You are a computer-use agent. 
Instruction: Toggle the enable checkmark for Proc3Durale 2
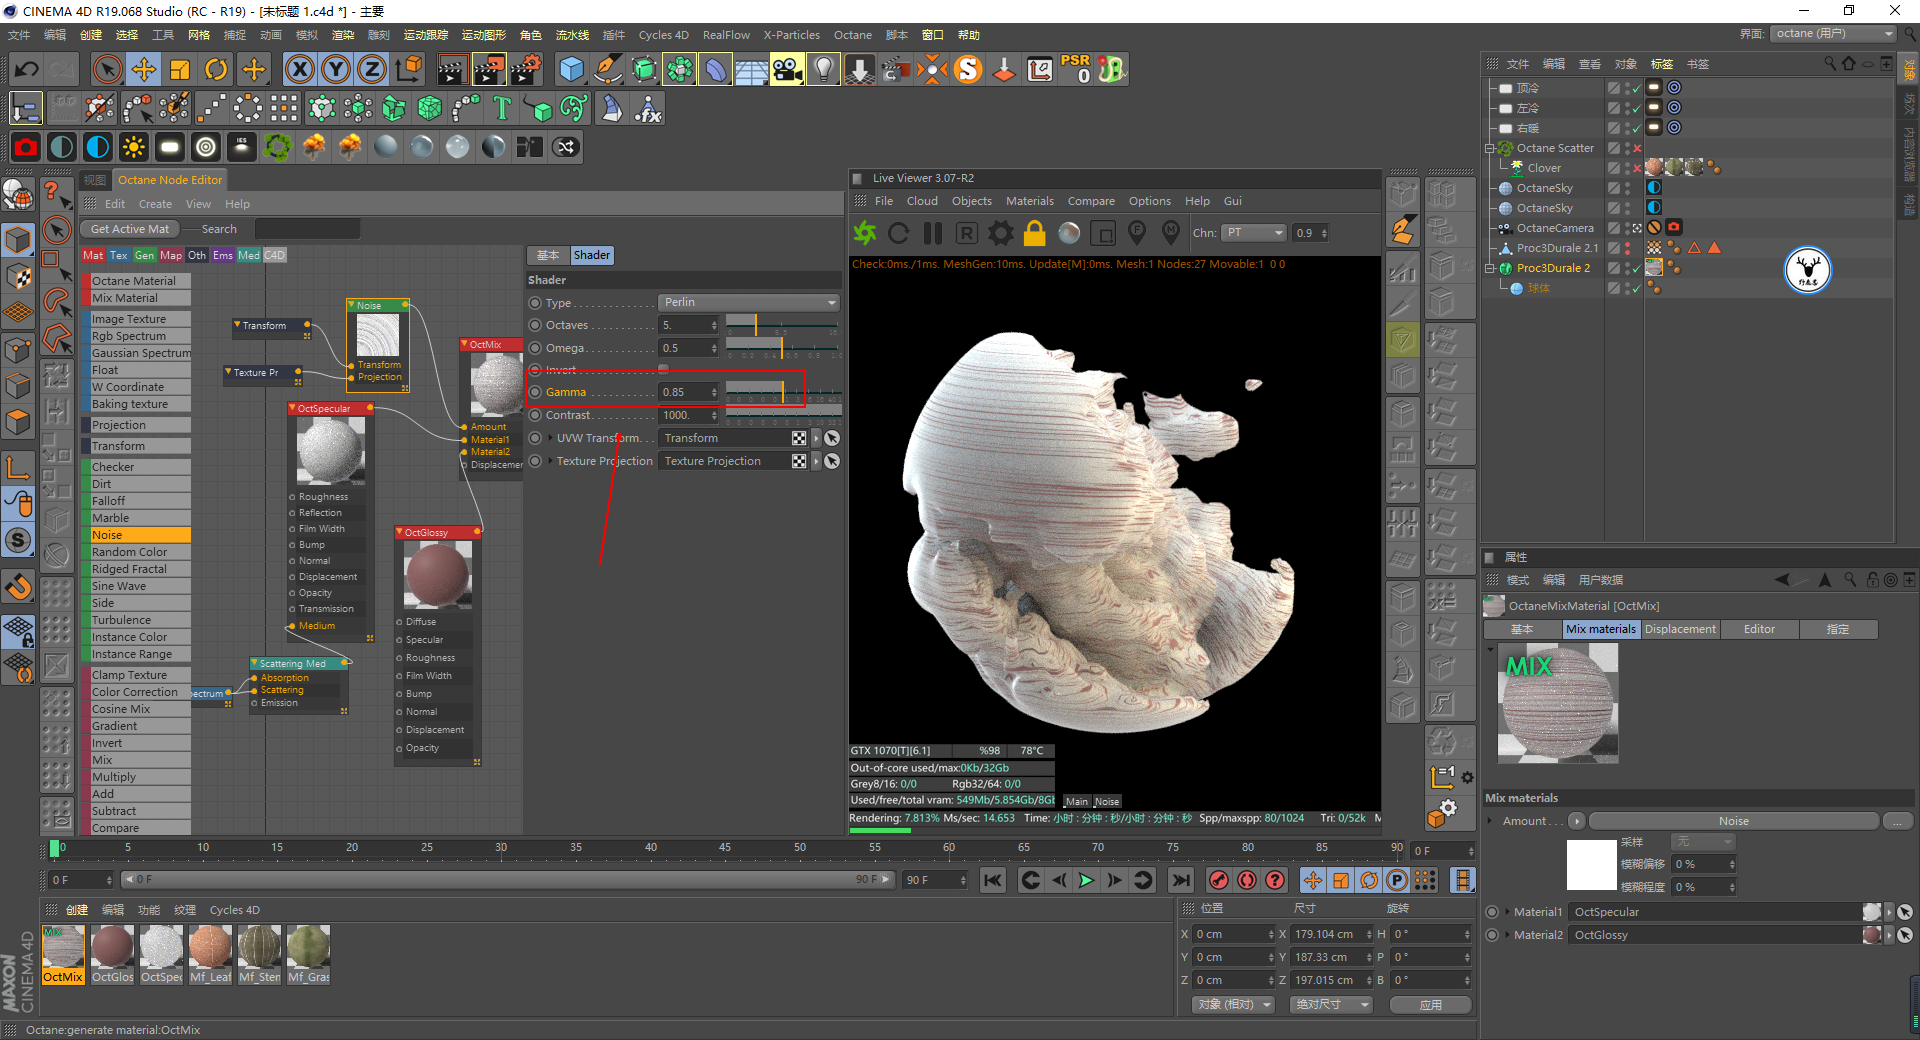coord(1637,268)
